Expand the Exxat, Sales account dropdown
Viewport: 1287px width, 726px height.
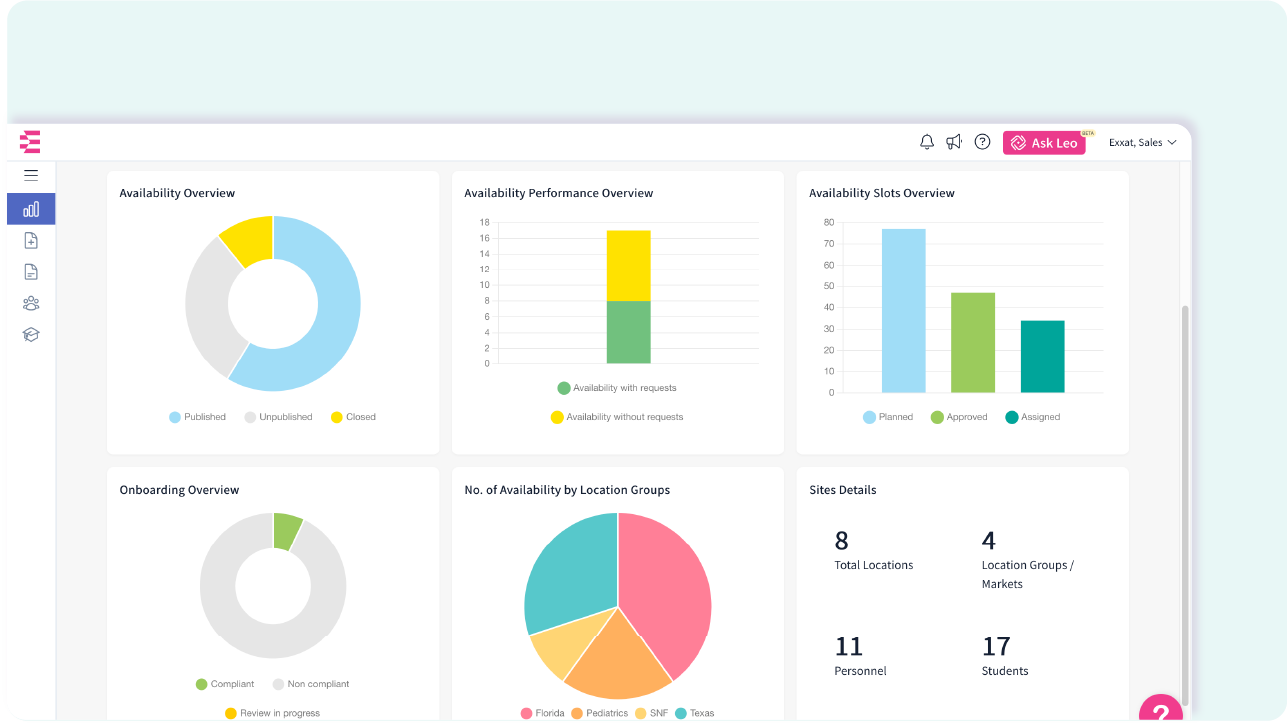coord(1142,143)
